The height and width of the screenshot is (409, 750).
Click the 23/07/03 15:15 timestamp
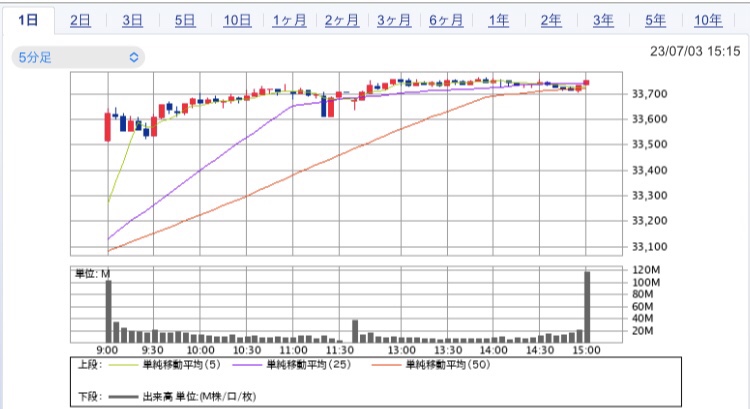(695, 51)
